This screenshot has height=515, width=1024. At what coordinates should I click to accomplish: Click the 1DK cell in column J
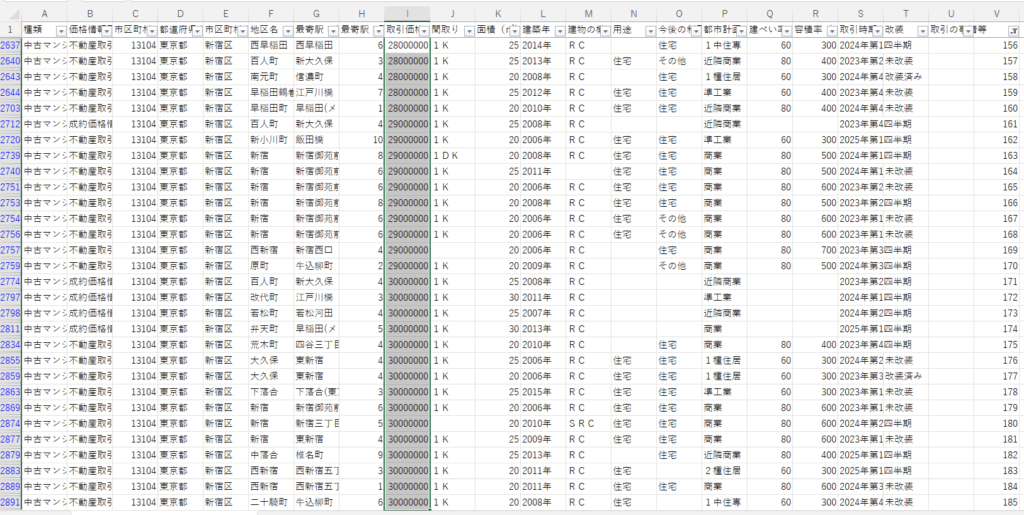point(446,156)
